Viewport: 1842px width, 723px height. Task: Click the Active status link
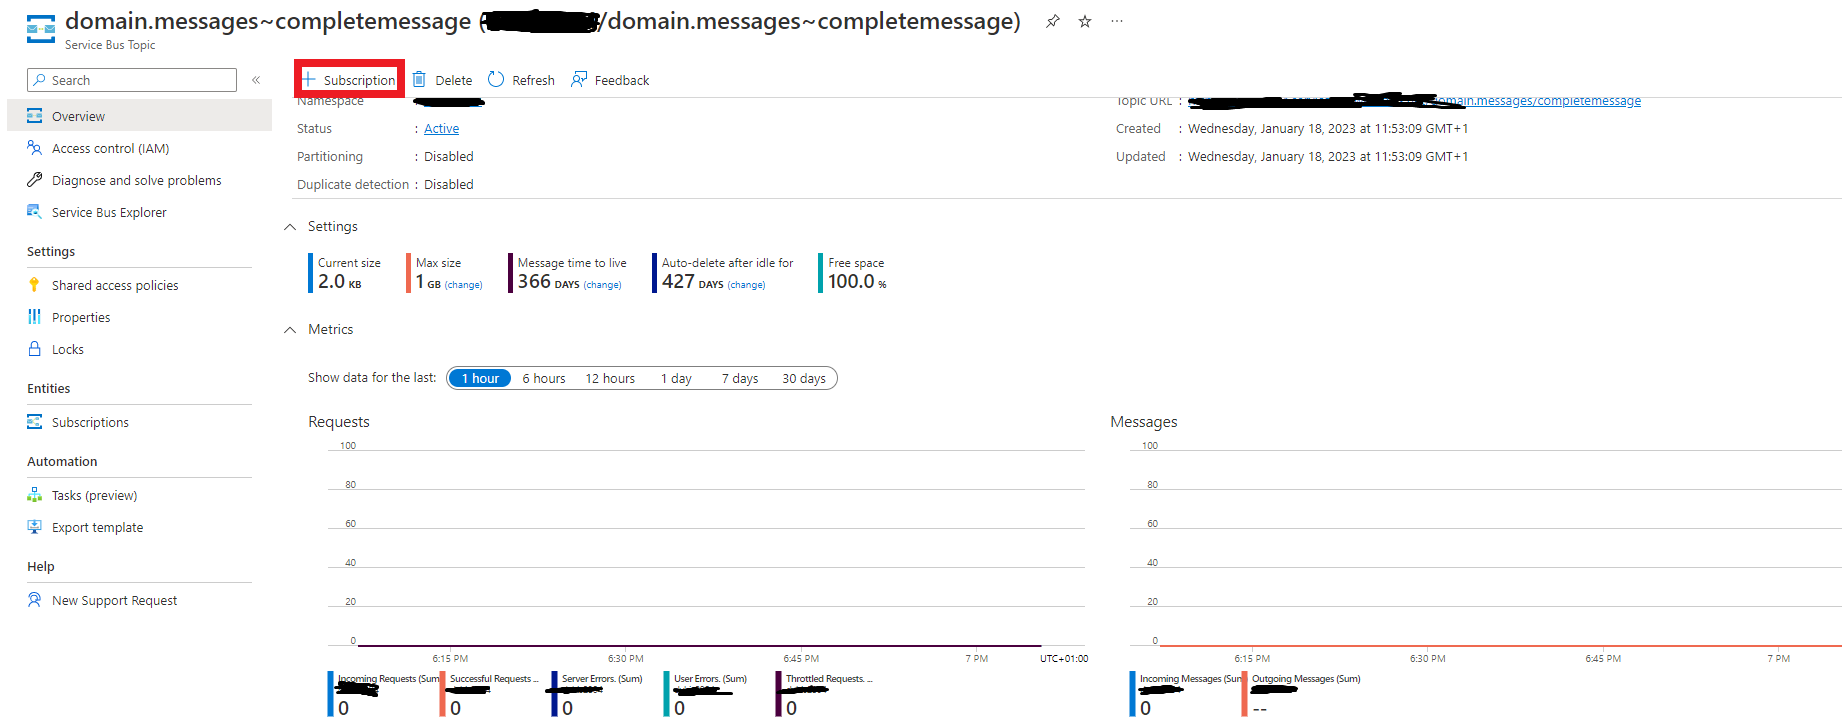(441, 128)
